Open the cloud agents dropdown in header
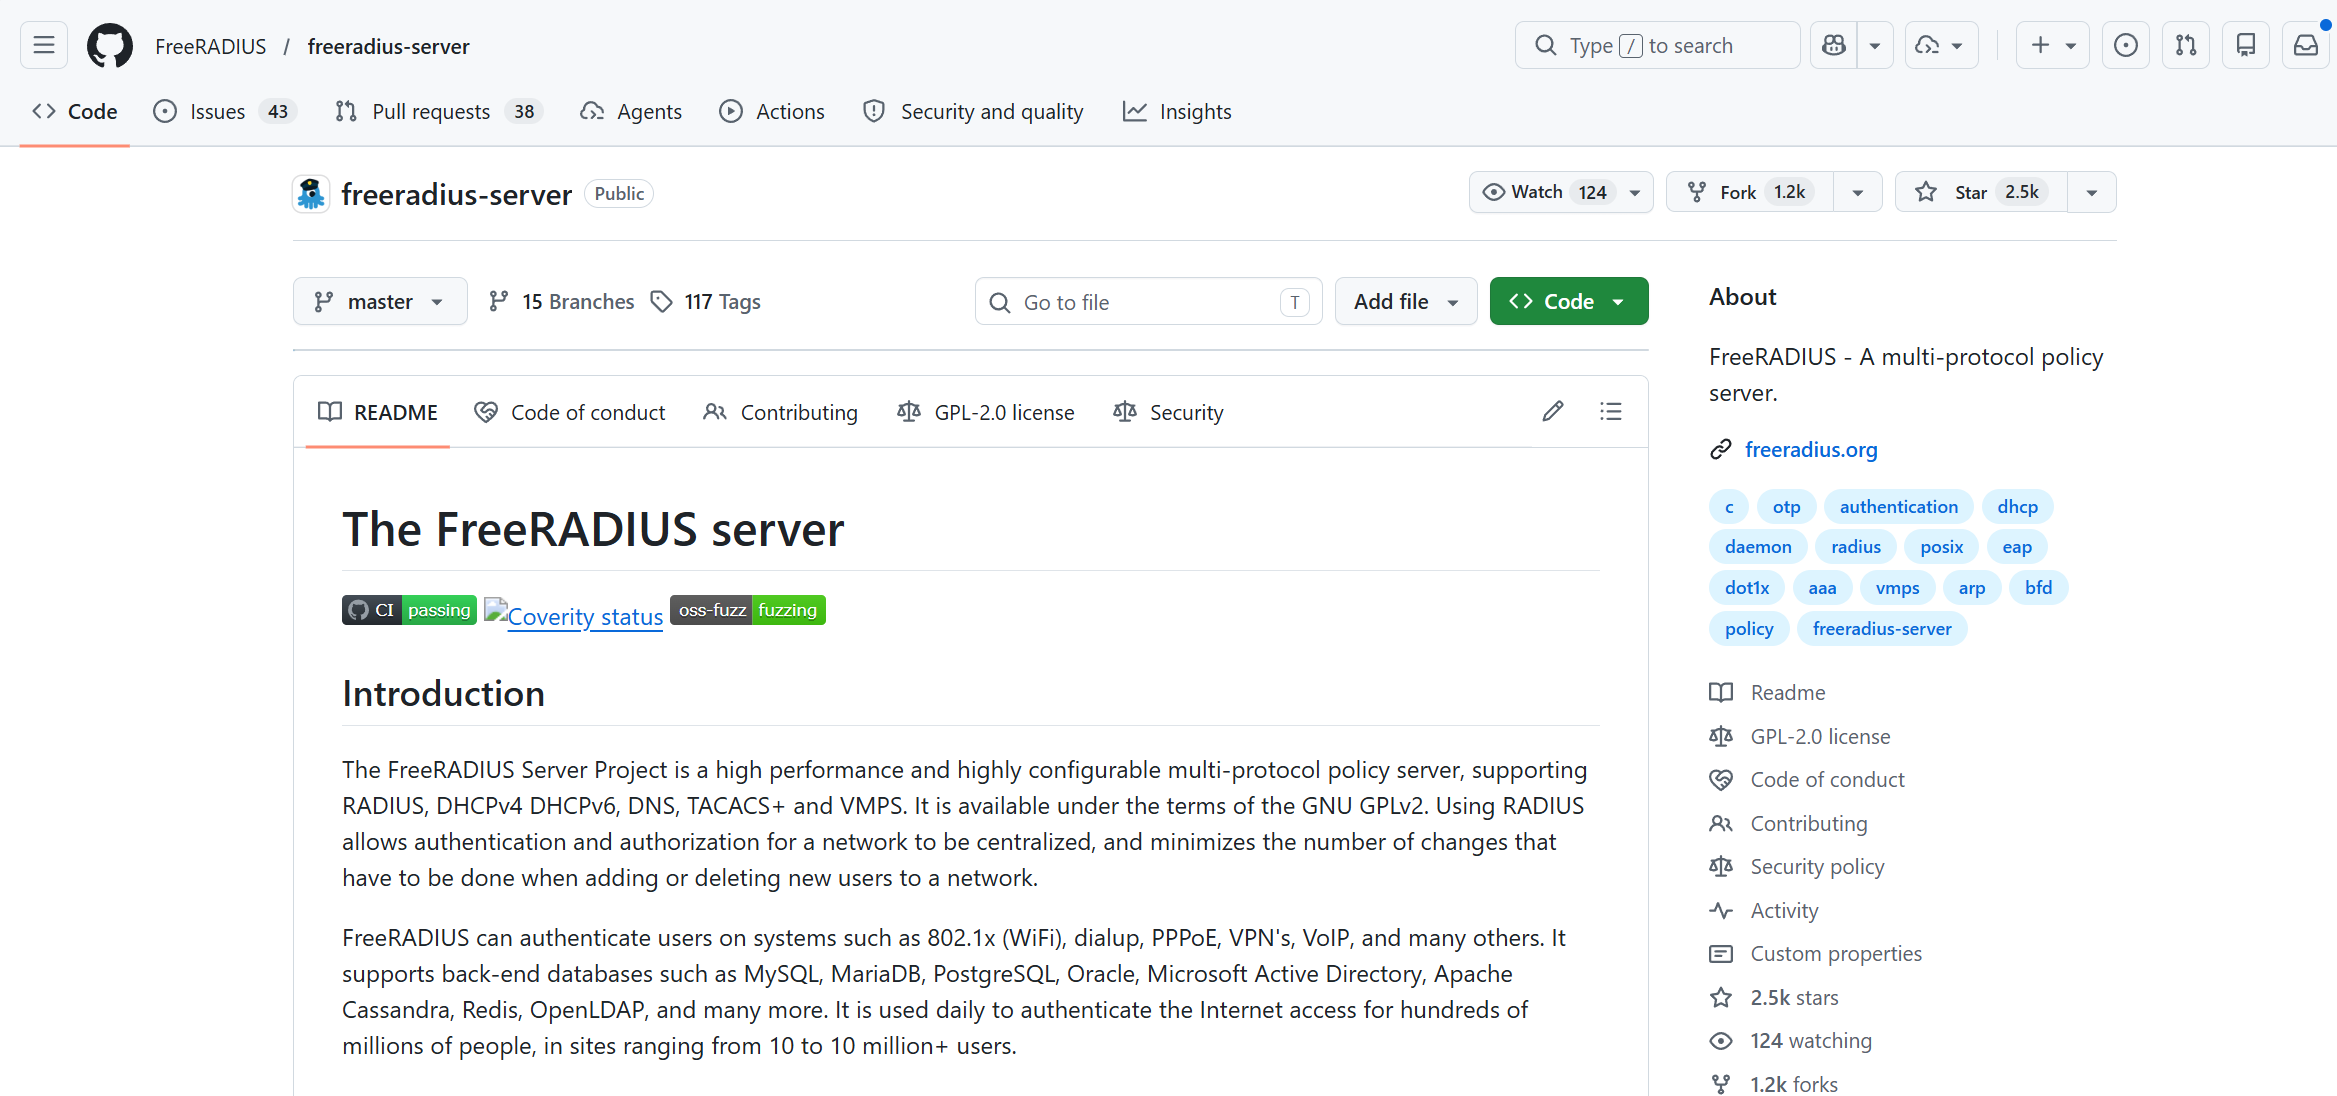The height and width of the screenshot is (1096, 2337). click(1941, 45)
